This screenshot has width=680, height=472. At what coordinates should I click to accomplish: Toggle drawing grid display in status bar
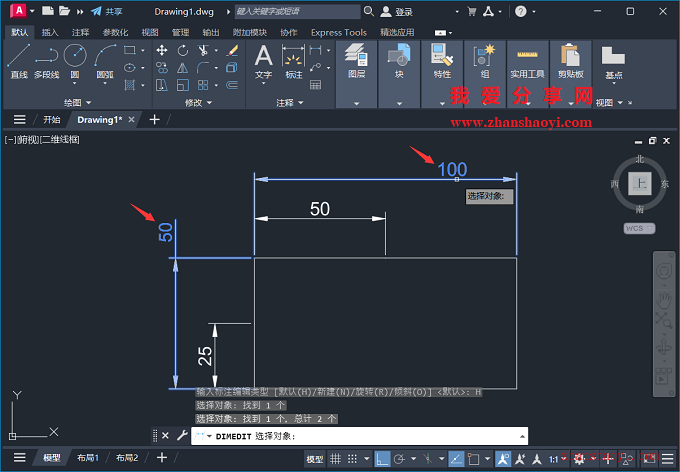[x=335, y=459]
